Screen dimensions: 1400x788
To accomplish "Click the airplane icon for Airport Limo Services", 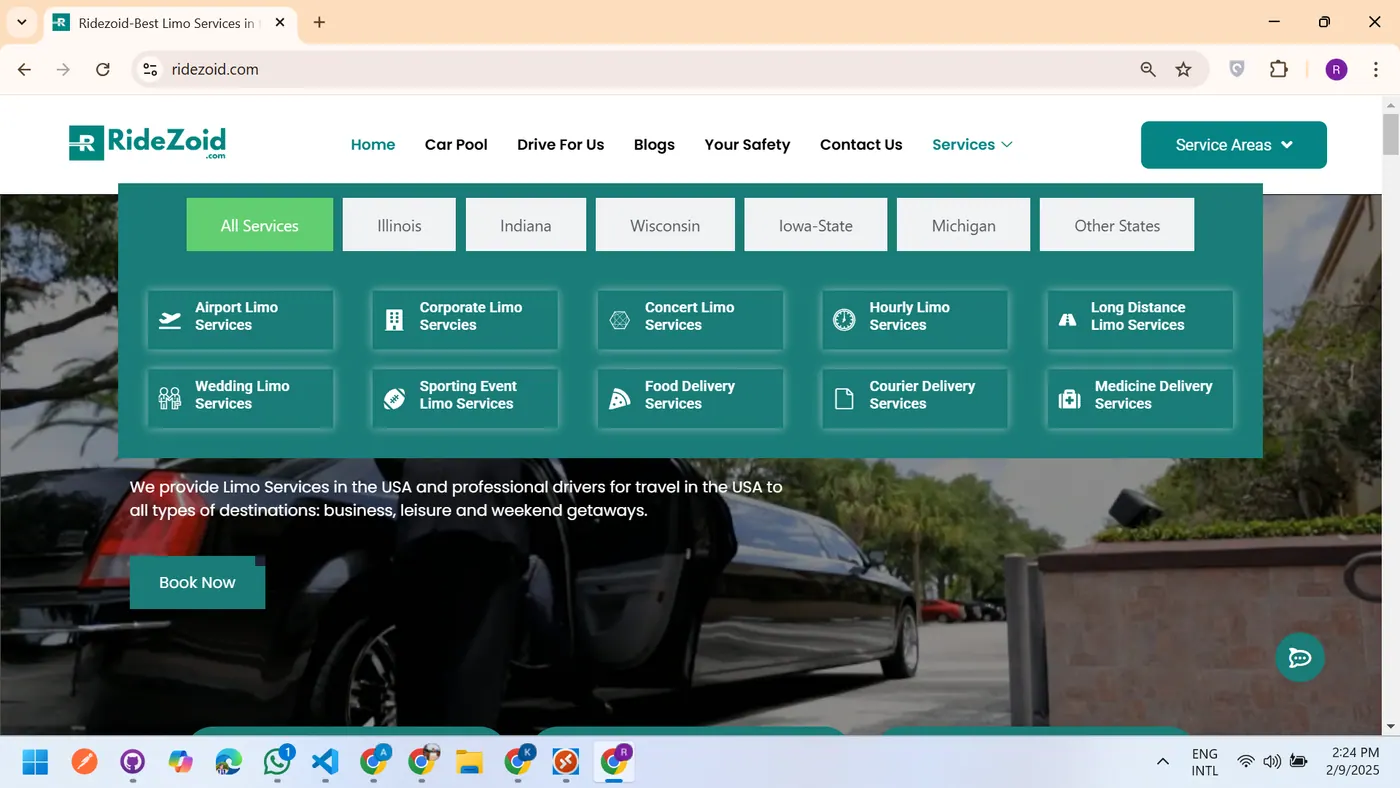I will click(x=170, y=320).
